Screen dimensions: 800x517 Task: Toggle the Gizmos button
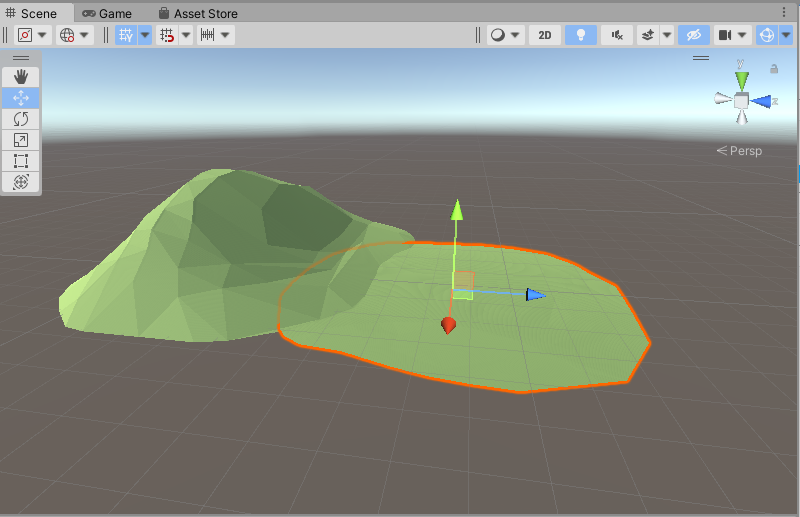pyautogui.click(x=767, y=35)
